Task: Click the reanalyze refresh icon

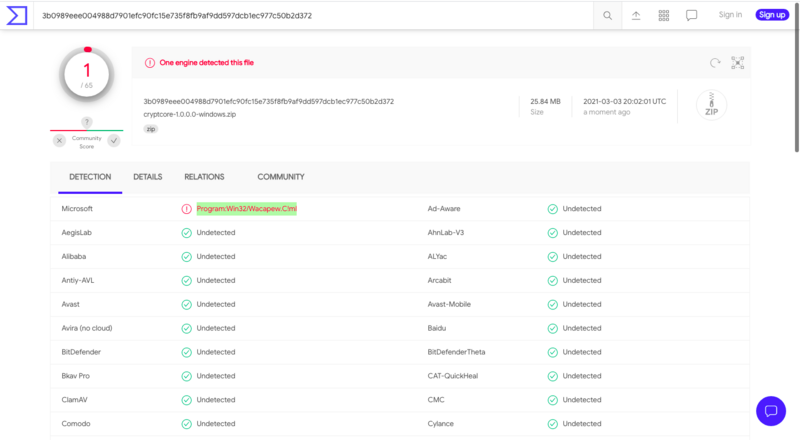Action: (x=715, y=63)
